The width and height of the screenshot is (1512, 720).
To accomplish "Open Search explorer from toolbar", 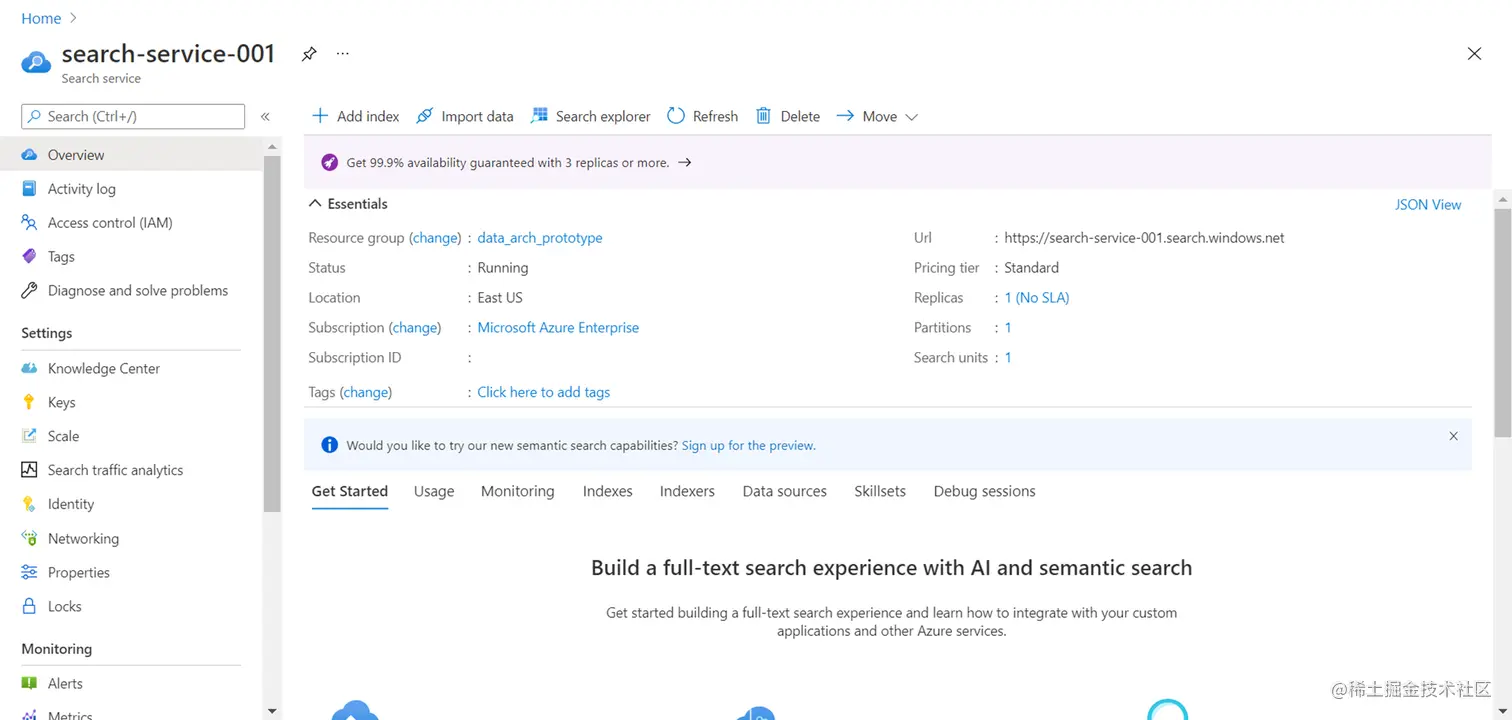I will pyautogui.click(x=590, y=116).
